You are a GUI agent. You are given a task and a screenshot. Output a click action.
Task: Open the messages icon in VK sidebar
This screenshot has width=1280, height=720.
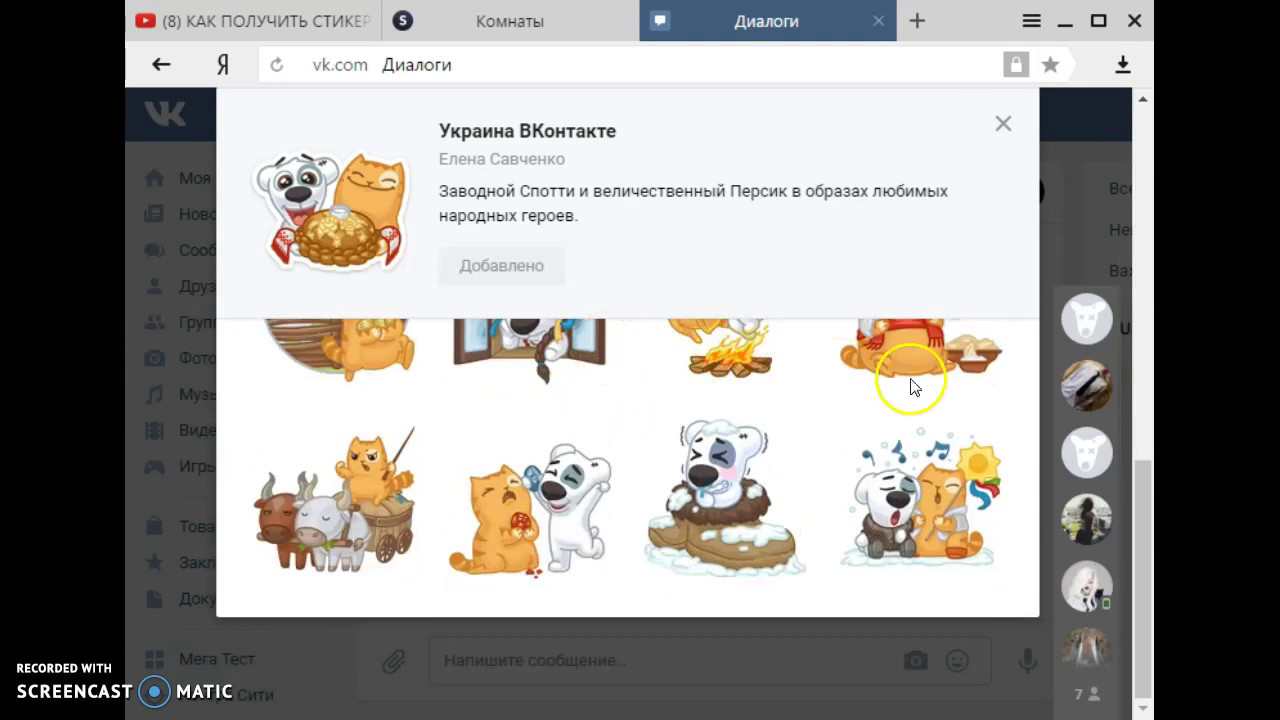(x=154, y=250)
